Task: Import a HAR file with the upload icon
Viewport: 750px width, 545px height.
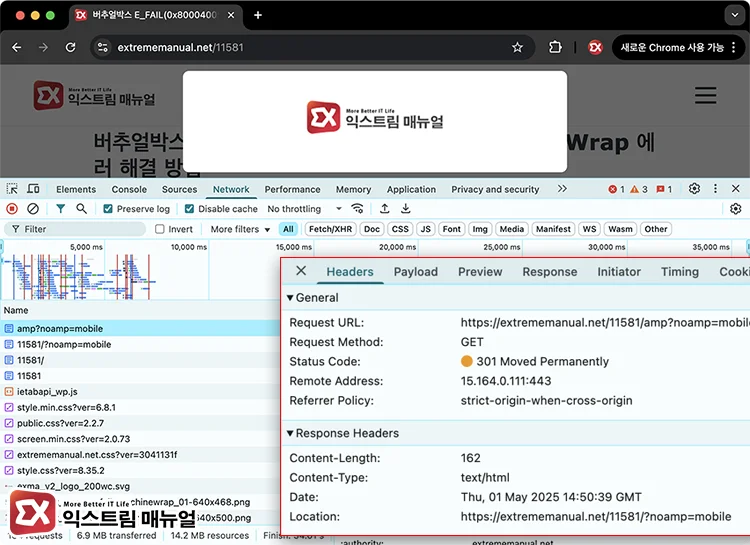Action: (x=385, y=209)
